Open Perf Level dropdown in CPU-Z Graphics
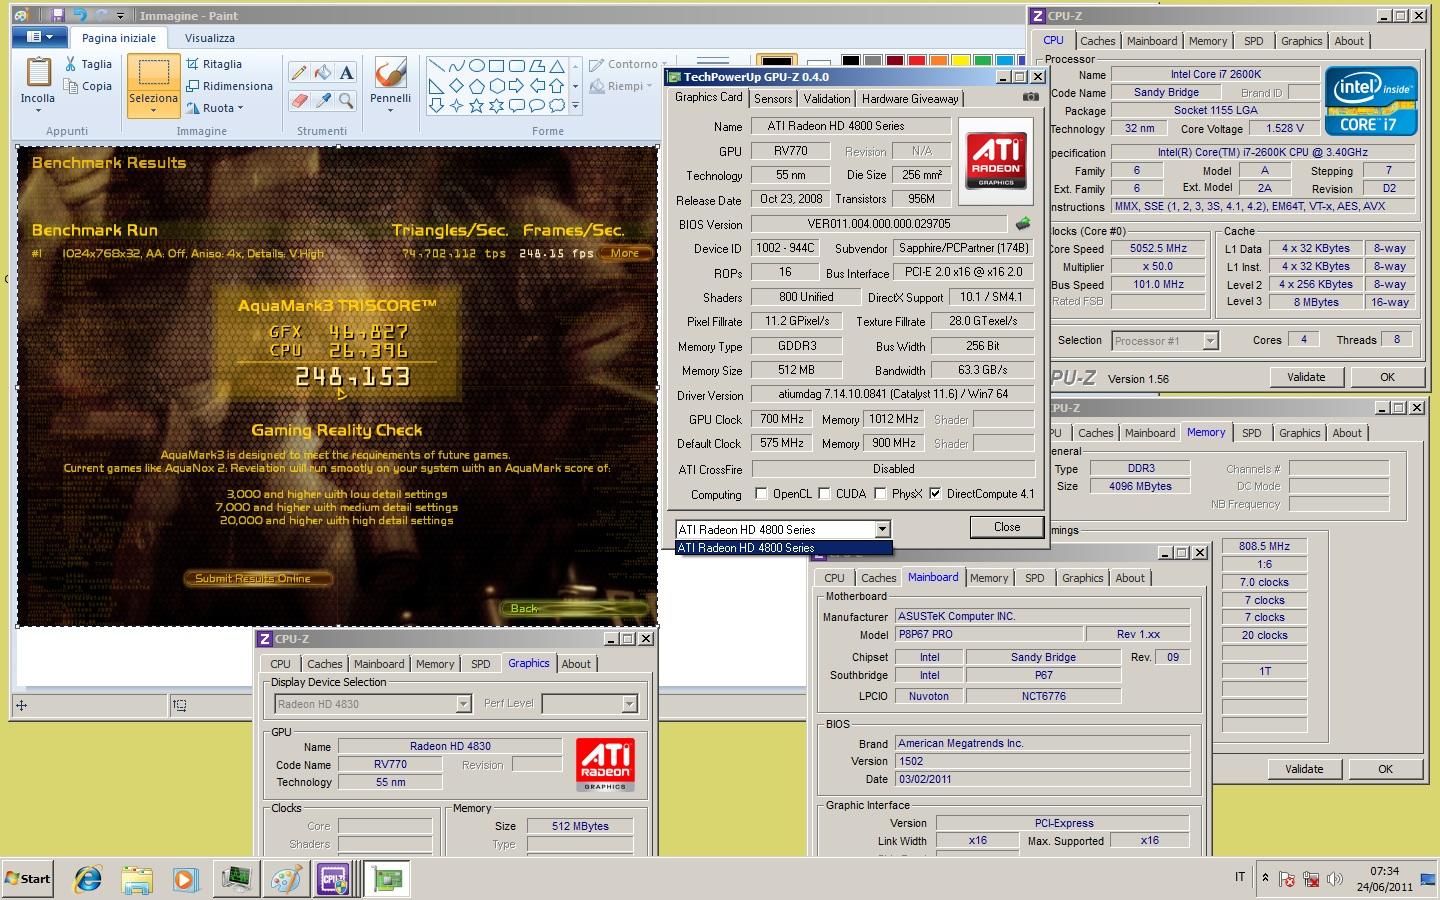Viewport: 1440px width, 900px height. [629, 704]
